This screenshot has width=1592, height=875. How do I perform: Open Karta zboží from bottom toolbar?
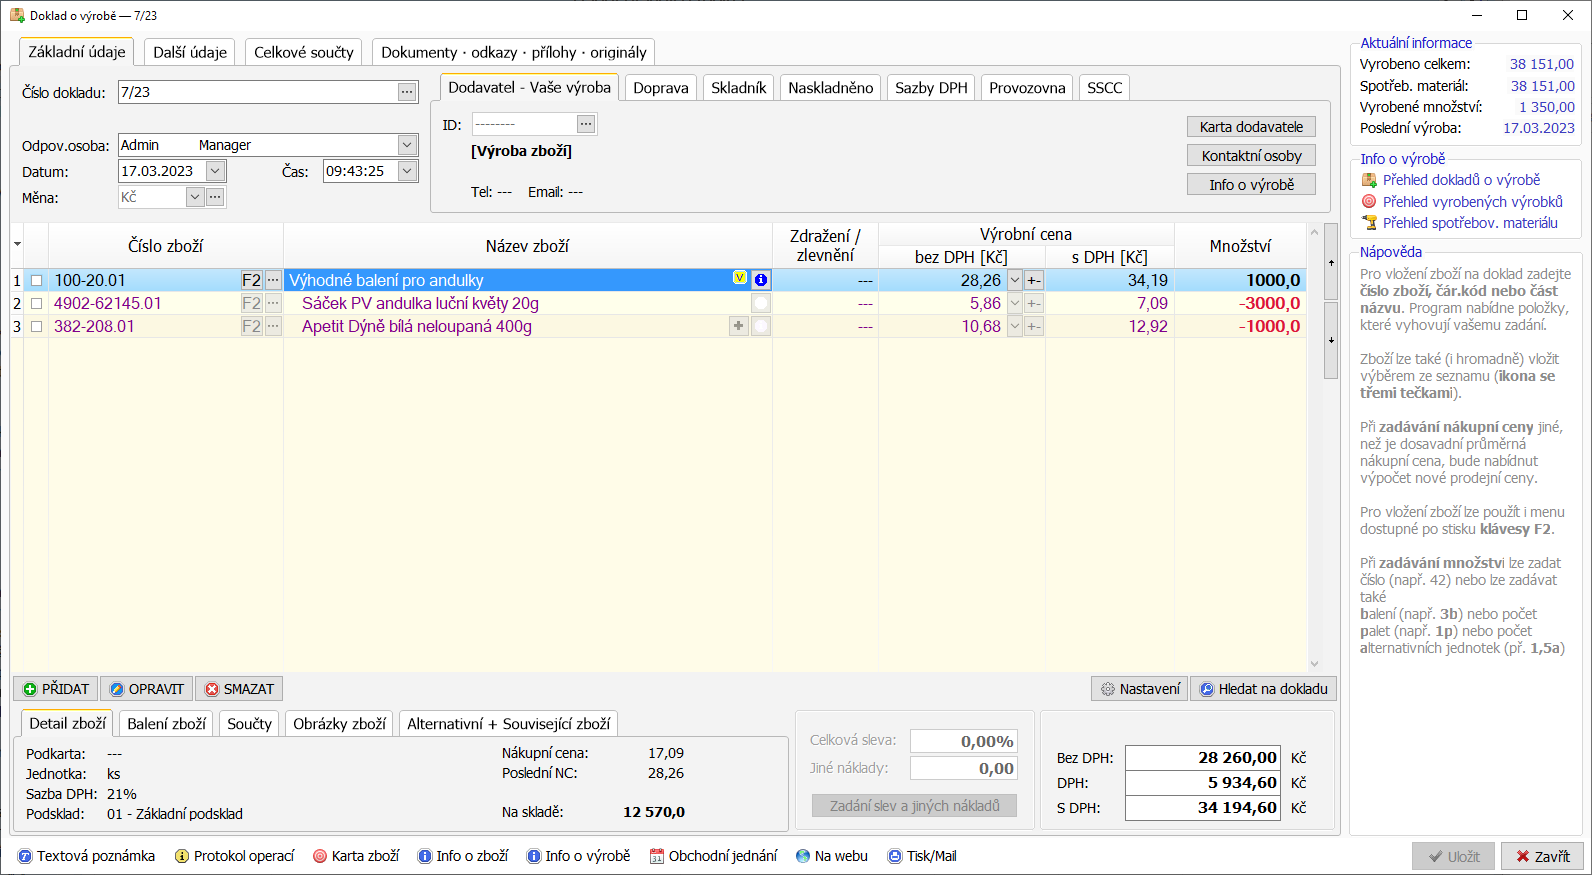tap(356, 856)
